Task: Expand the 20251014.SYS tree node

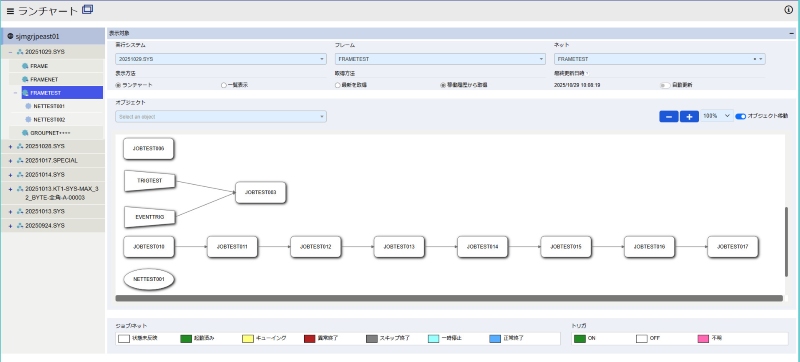Action: tap(10, 174)
